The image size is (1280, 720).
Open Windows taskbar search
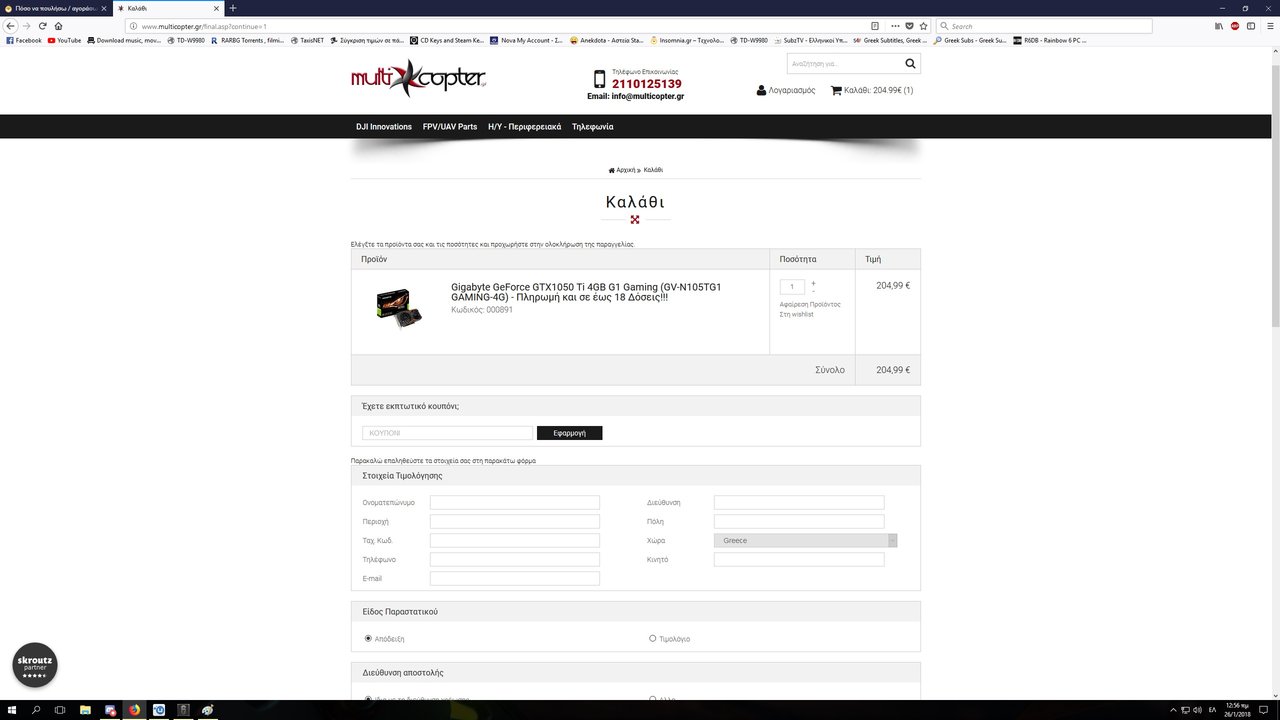coord(36,710)
